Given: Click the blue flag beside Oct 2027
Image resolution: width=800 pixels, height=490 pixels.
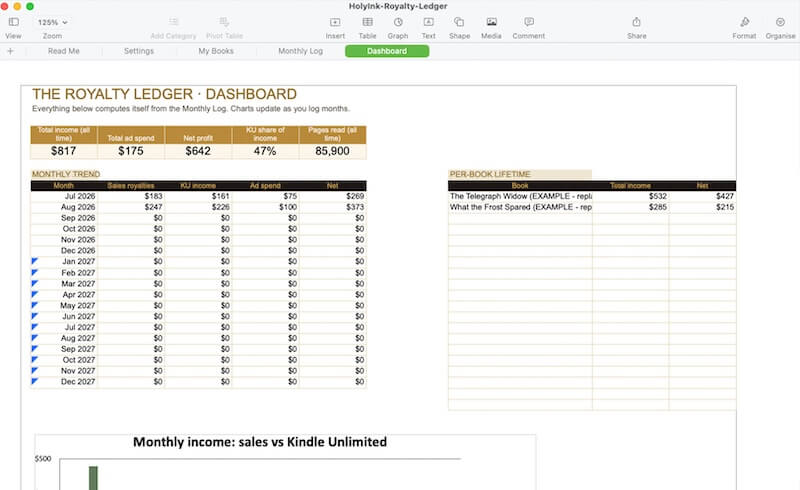Looking at the screenshot, I should [35, 359].
